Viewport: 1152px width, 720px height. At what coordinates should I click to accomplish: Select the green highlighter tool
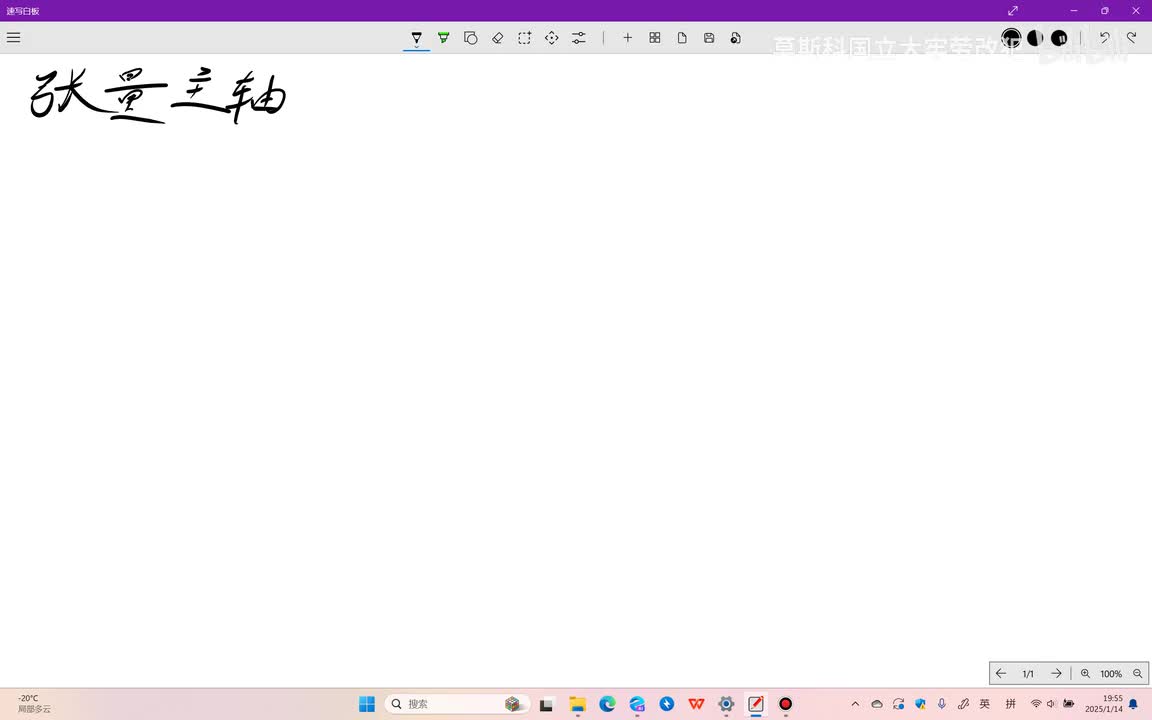tap(444, 37)
